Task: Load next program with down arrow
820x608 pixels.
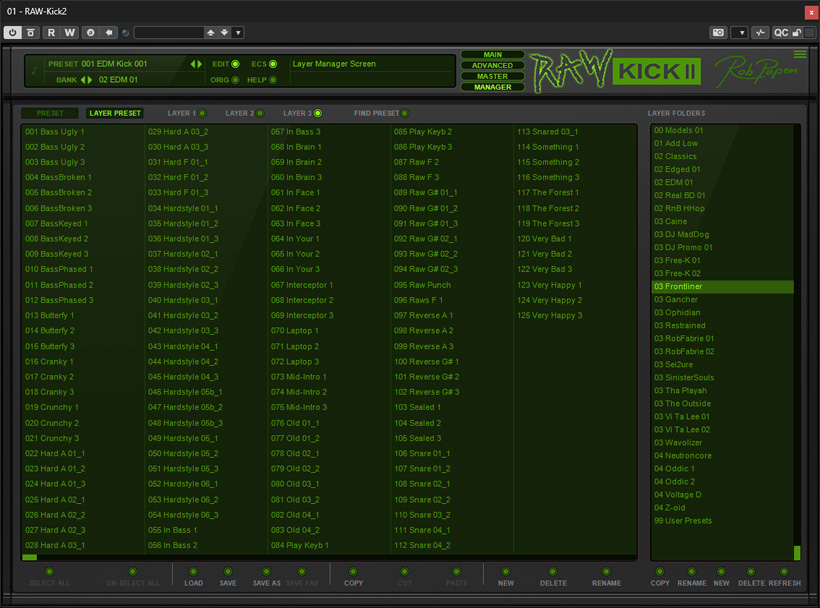Action: click(x=224, y=32)
